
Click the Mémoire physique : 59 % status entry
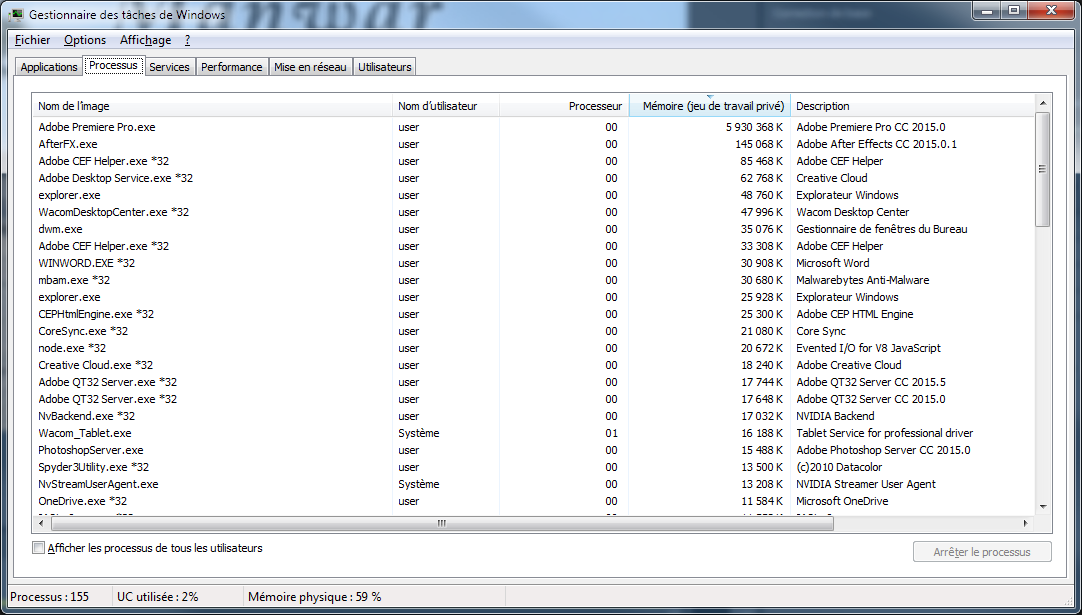click(x=315, y=596)
